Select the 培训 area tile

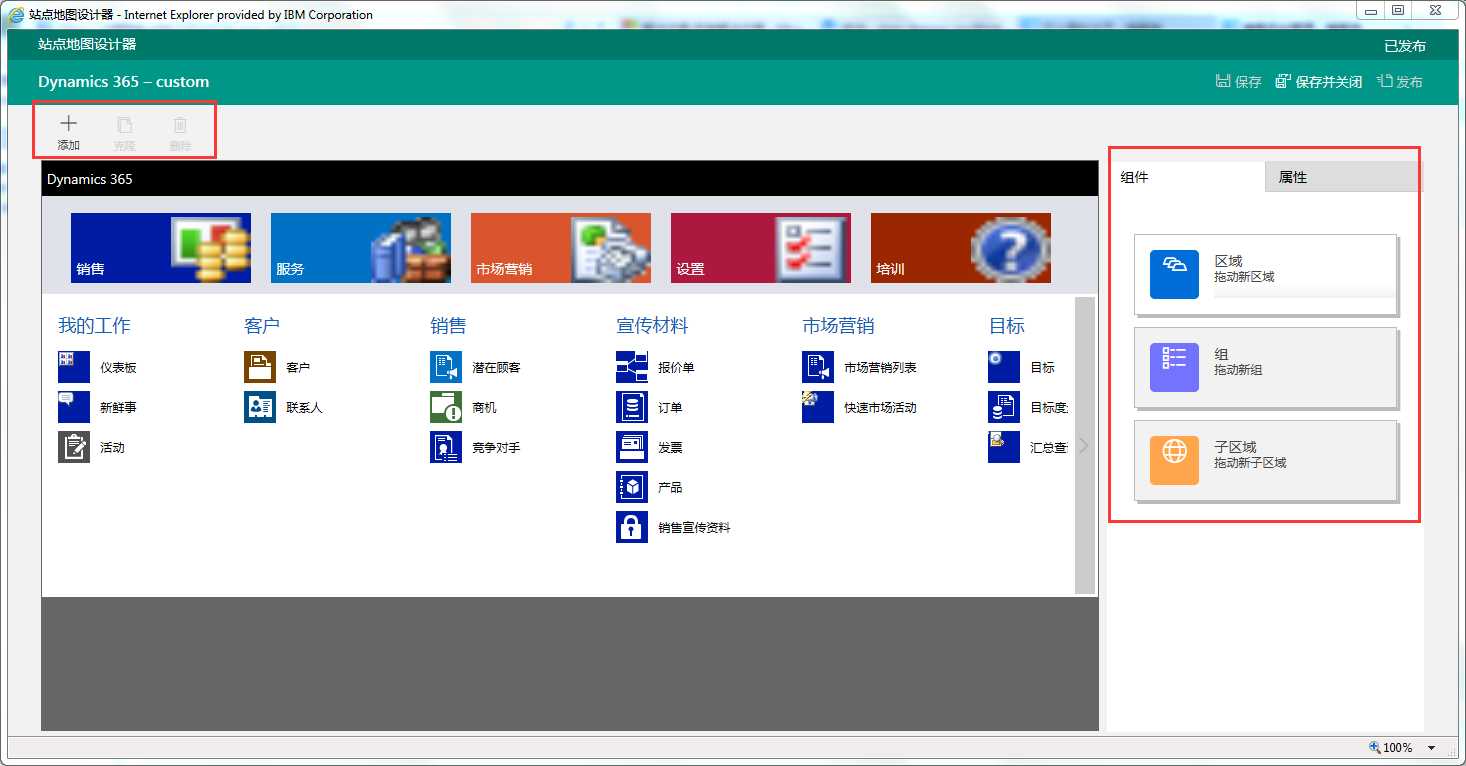click(x=961, y=248)
